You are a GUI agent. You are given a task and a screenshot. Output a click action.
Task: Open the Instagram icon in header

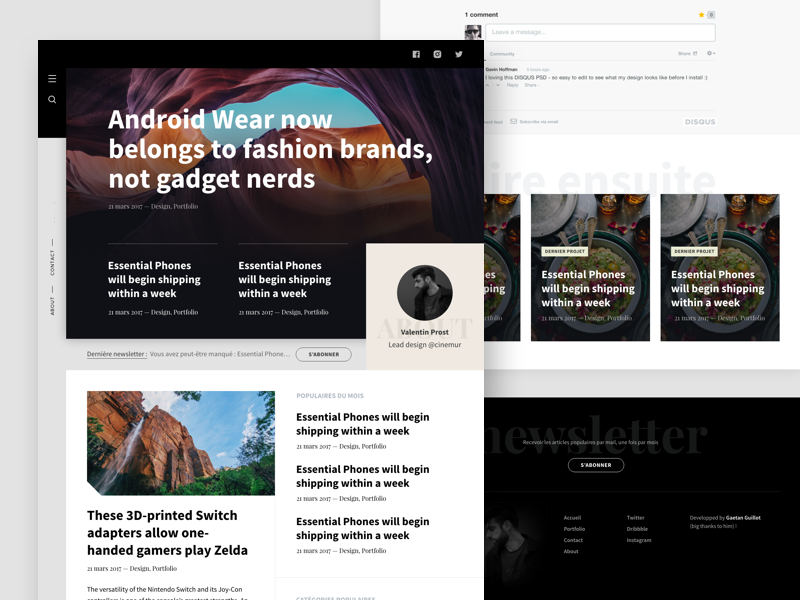tap(437, 54)
